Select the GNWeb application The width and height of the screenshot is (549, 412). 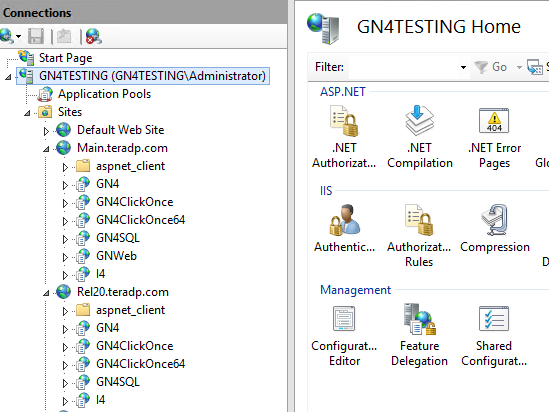point(116,256)
